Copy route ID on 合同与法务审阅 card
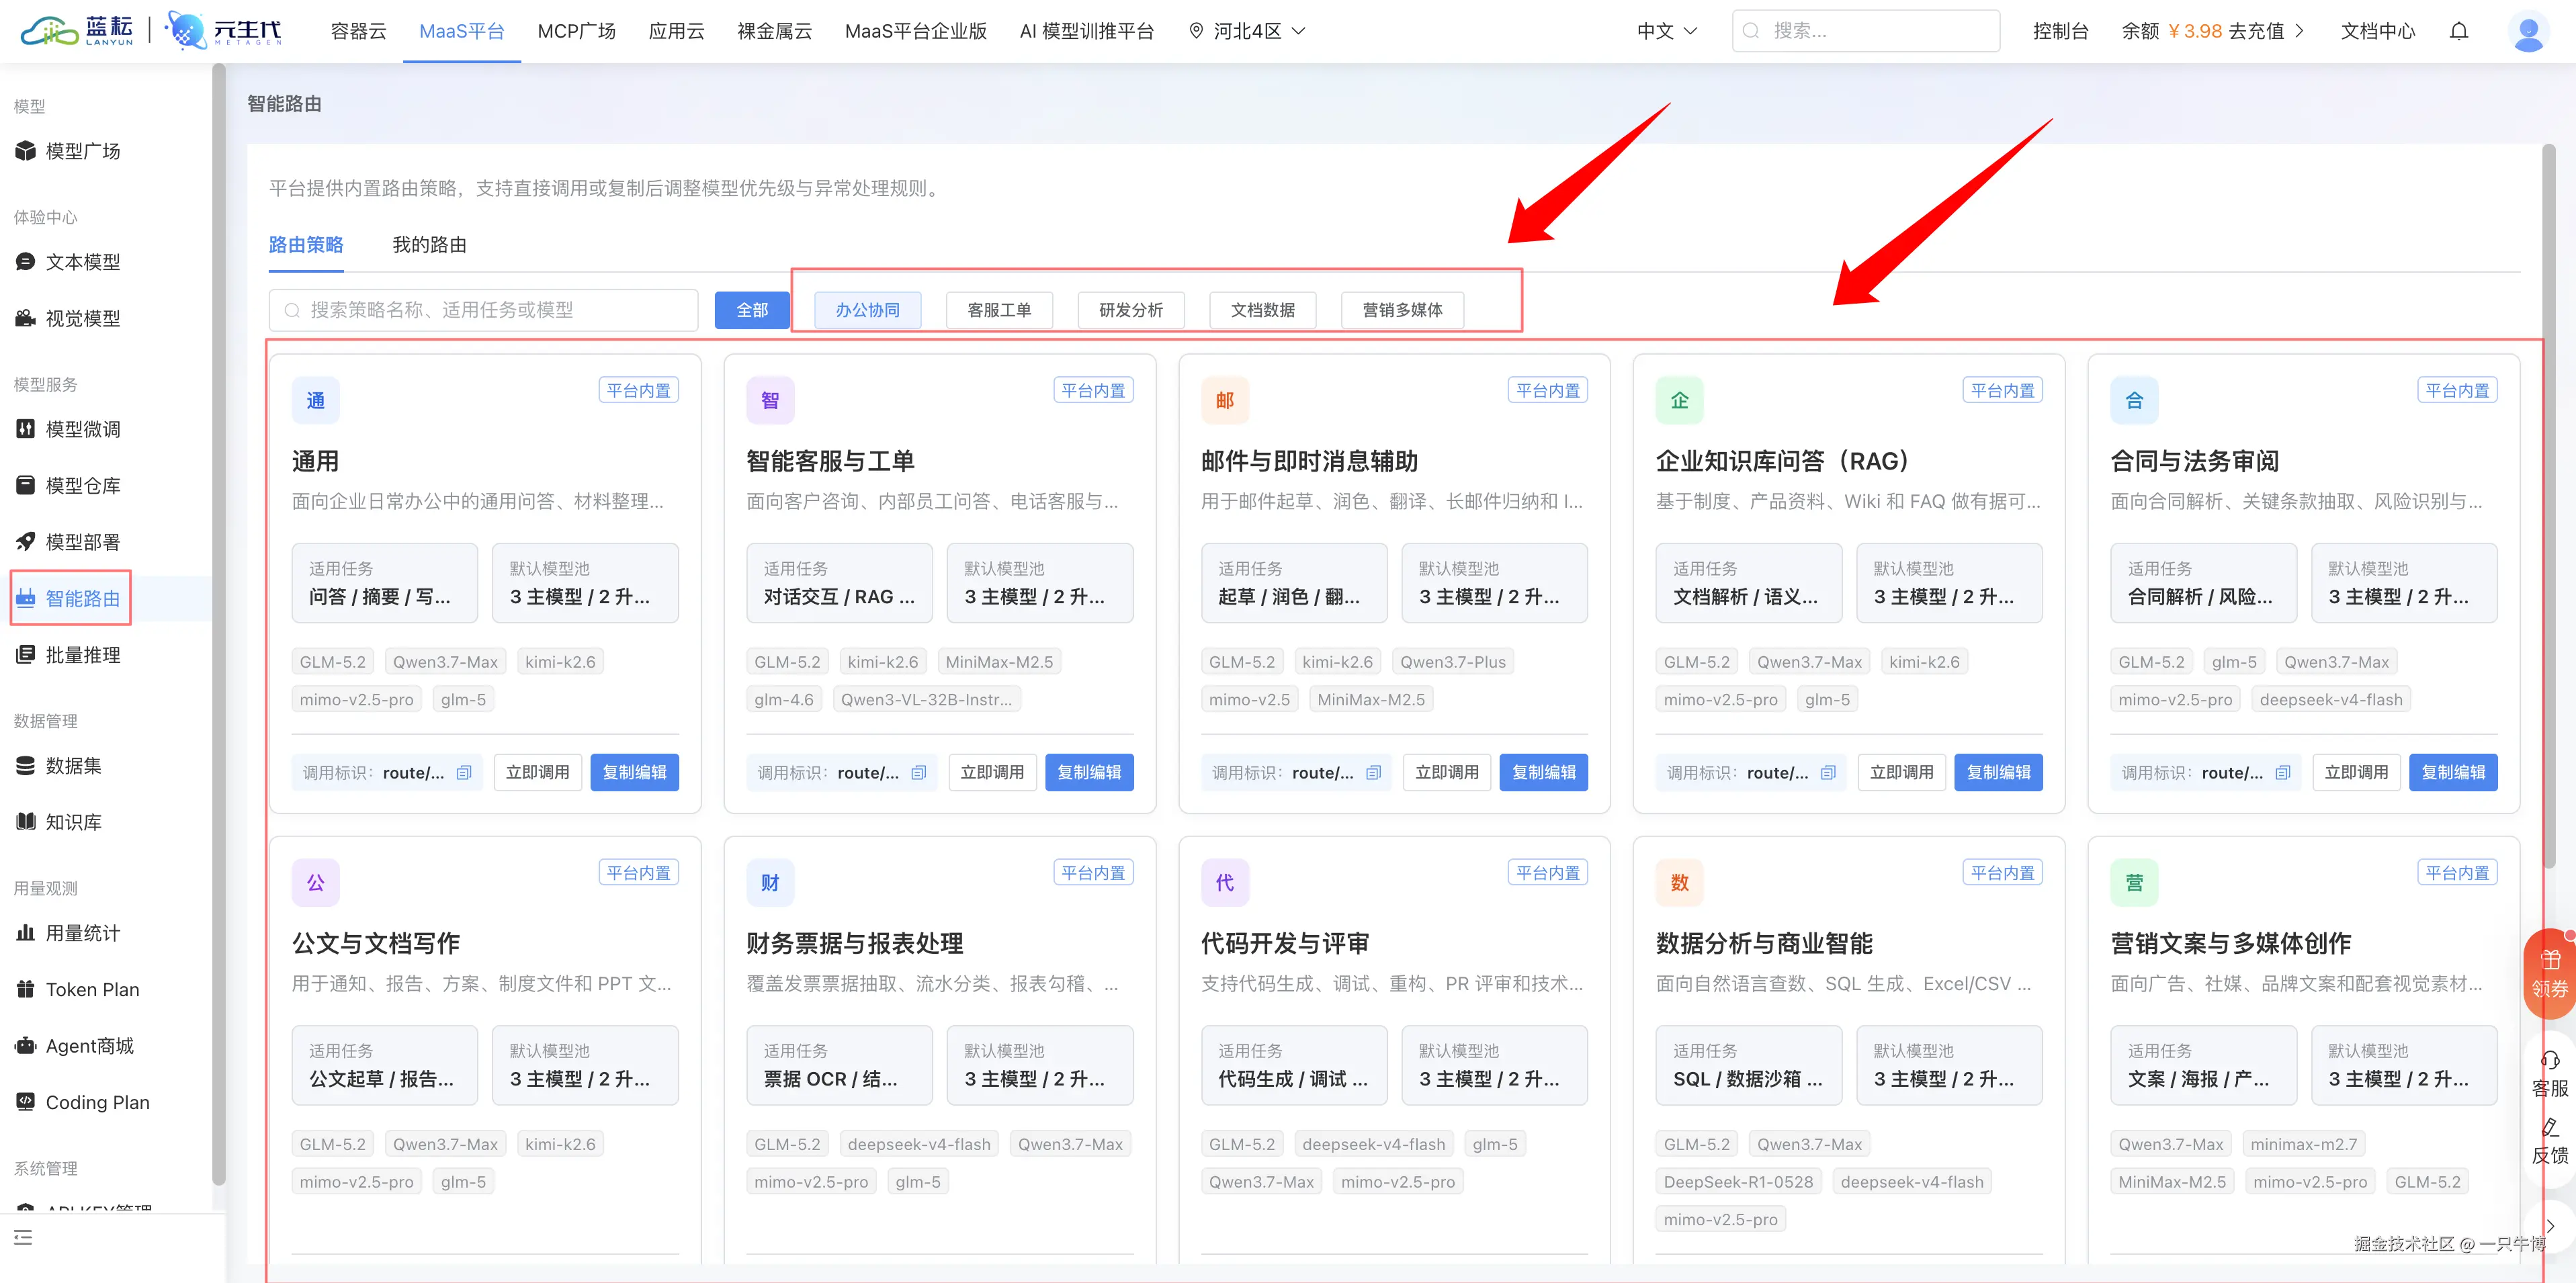 pos(2283,773)
